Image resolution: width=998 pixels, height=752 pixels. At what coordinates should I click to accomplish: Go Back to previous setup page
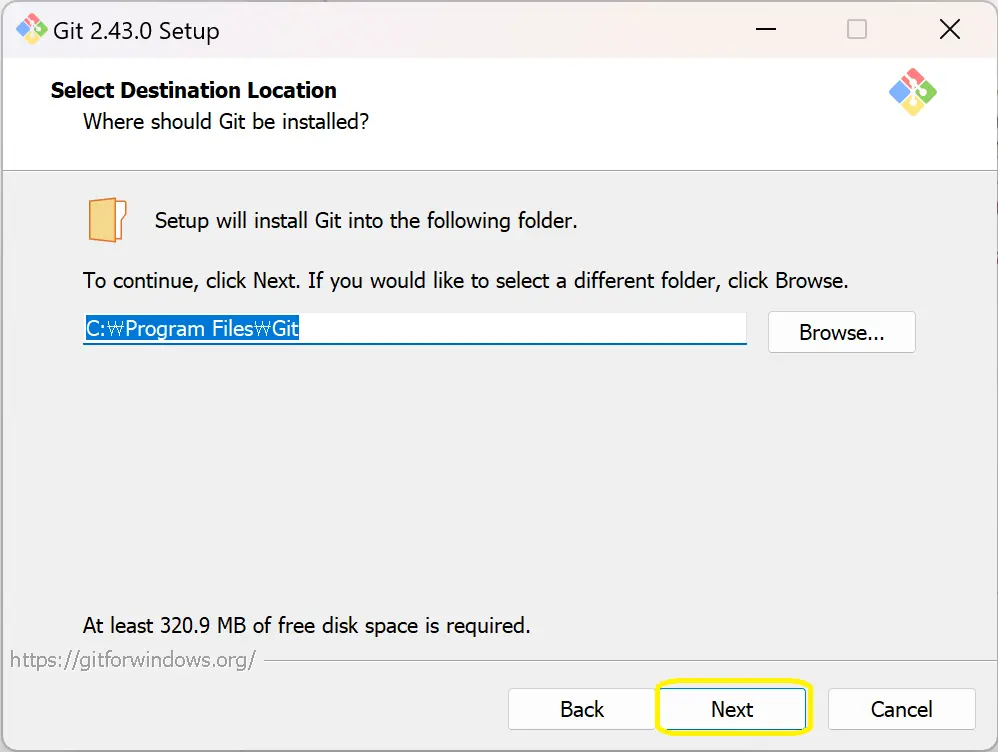[x=581, y=709]
